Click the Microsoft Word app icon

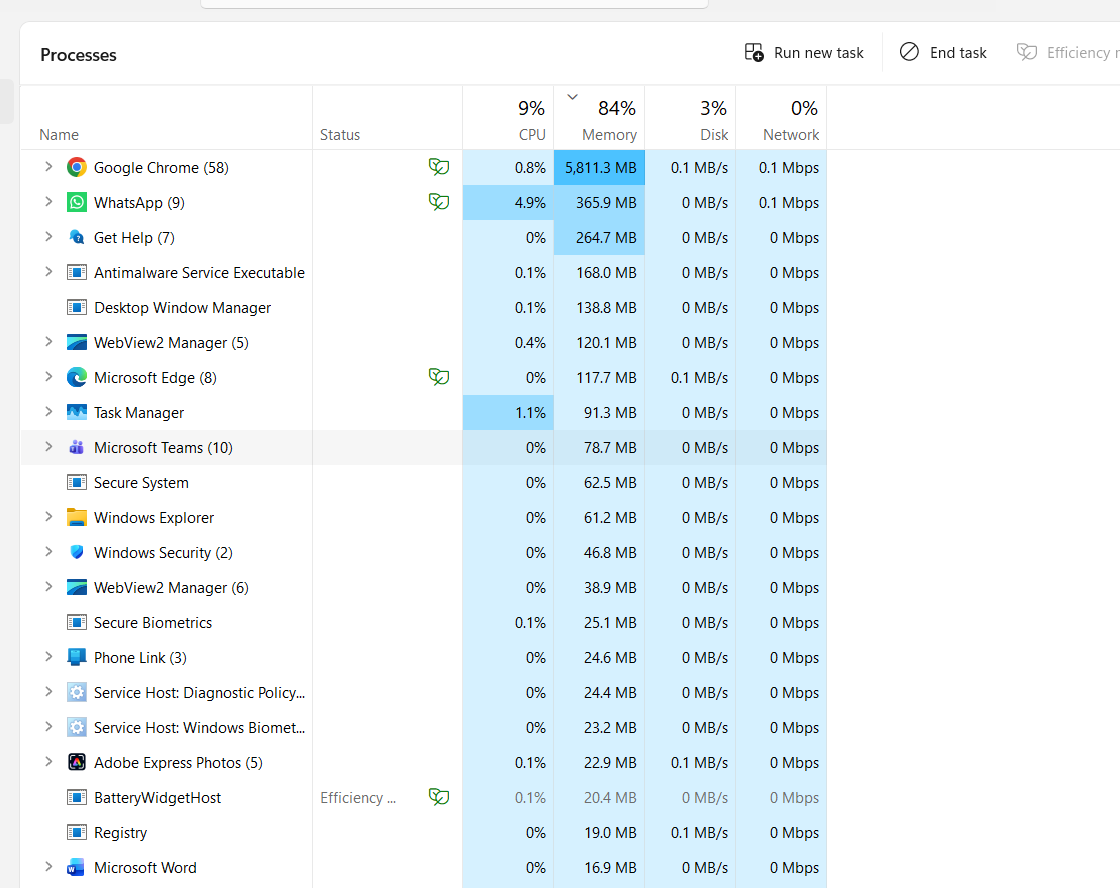76,867
